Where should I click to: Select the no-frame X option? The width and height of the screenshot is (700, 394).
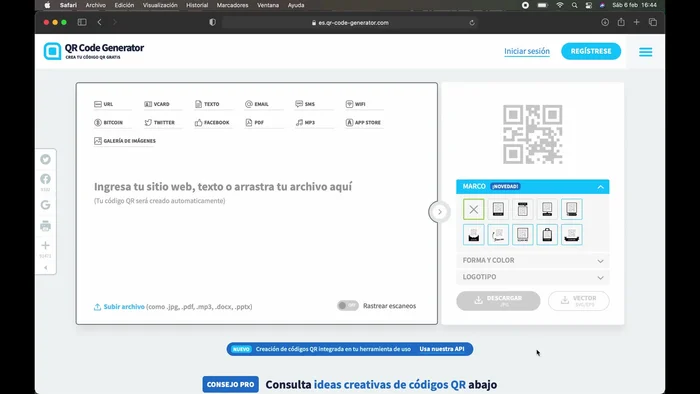pos(474,209)
